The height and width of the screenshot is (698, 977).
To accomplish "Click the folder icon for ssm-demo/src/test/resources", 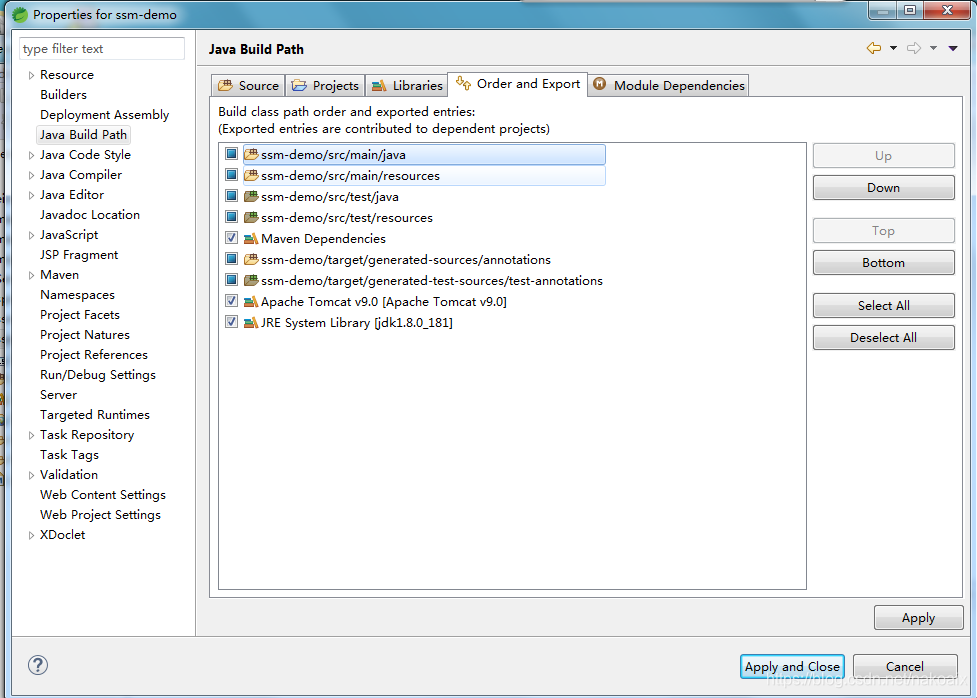I will point(251,217).
